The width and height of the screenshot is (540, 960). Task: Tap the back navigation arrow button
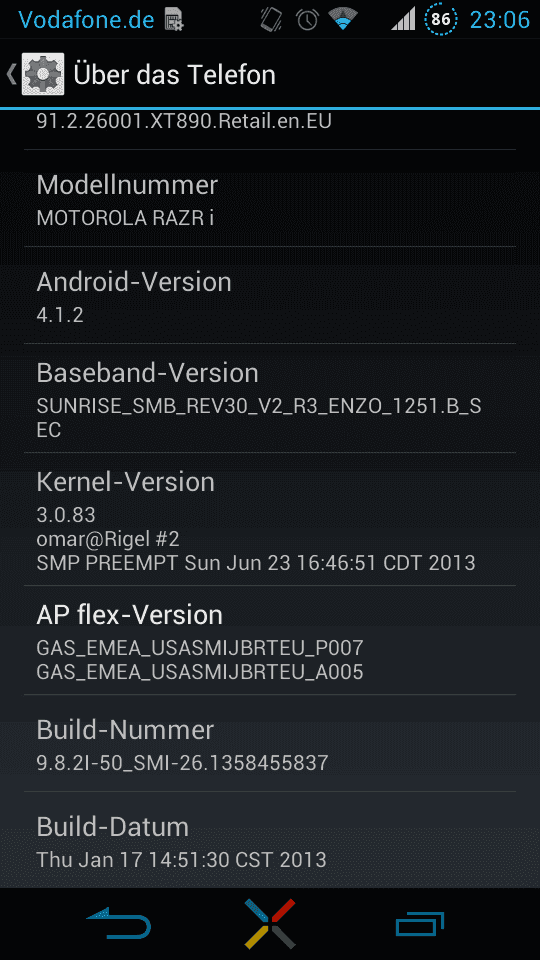(x=119, y=925)
